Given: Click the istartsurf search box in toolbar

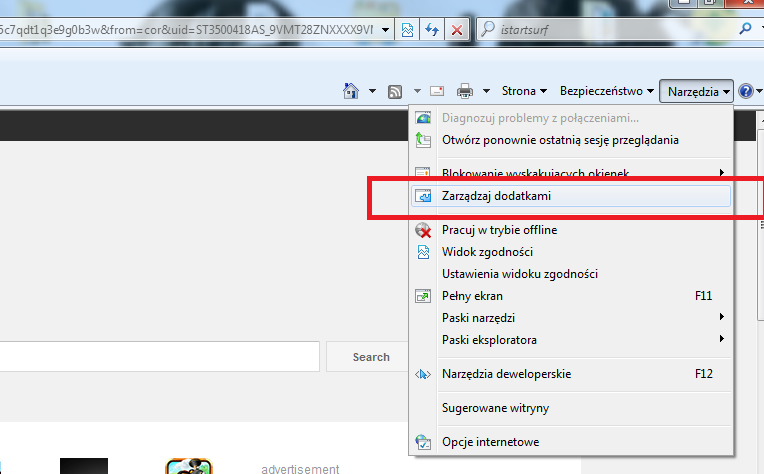Looking at the screenshot, I should (615, 30).
